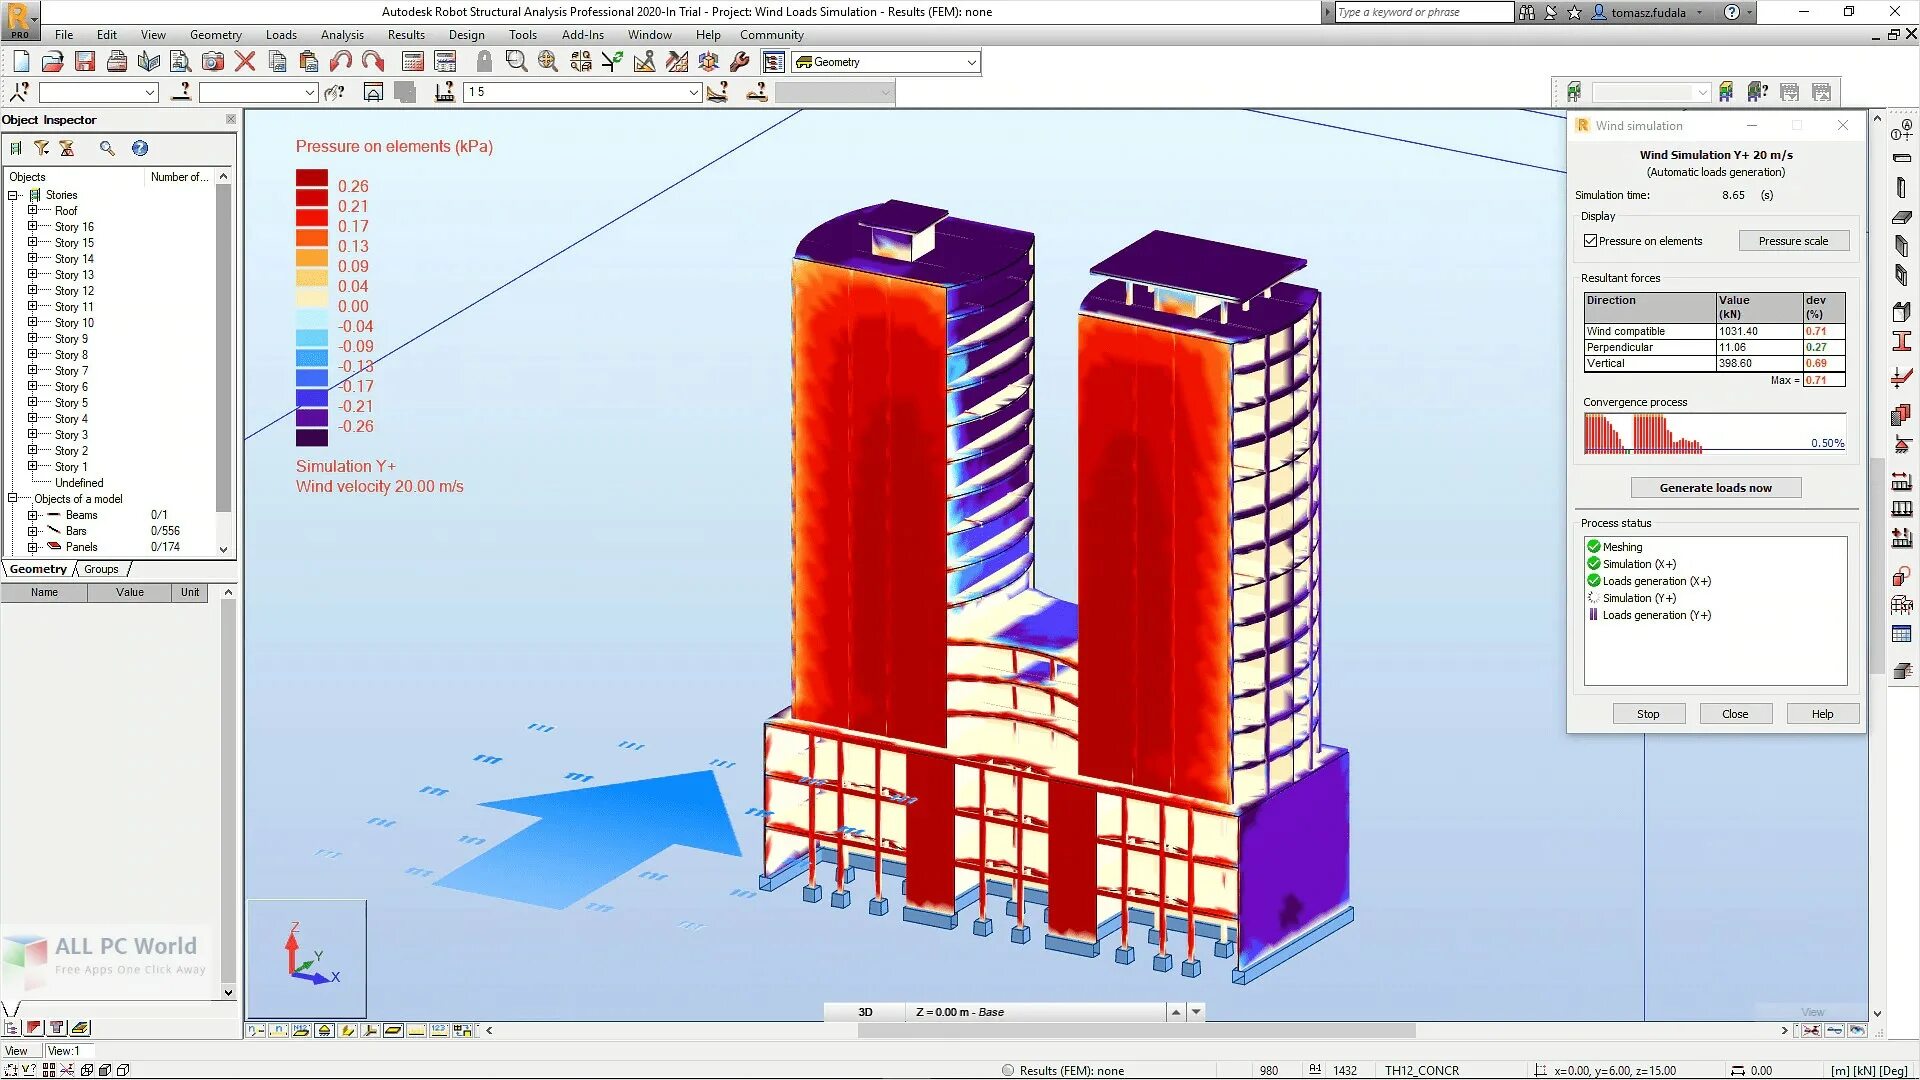Click the red X delete icon
The image size is (1920, 1080).
pyautogui.click(x=245, y=62)
